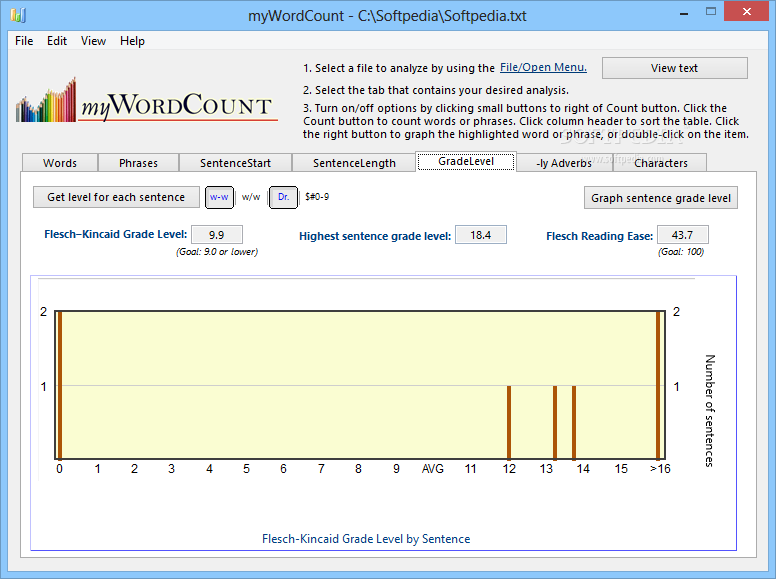
Task: Select the GradeLevel tab
Action: click(x=466, y=161)
